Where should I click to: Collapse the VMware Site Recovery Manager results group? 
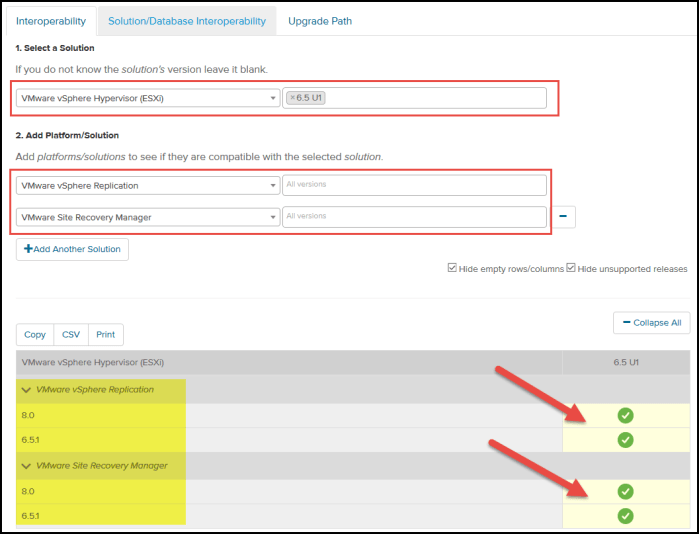pos(26,465)
